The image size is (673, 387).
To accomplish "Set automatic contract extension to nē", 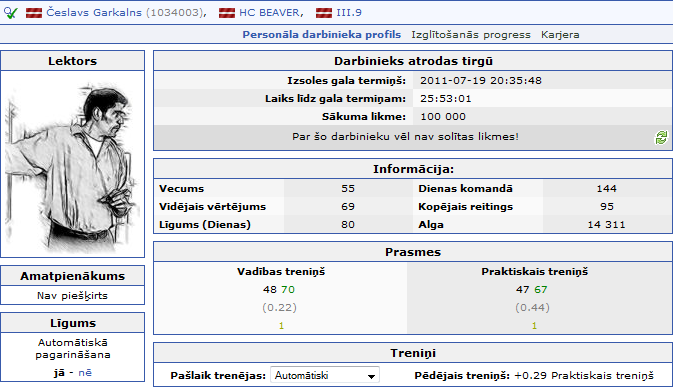I will point(85,372).
